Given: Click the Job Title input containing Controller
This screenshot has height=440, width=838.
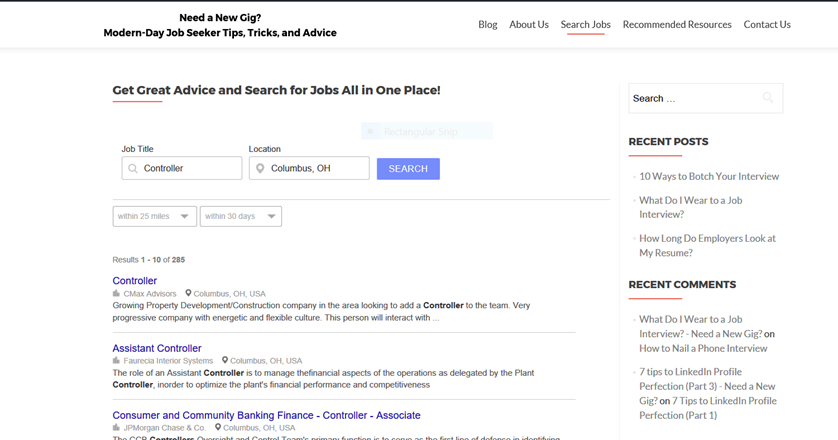Looking at the screenshot, I should pyautogui.click(x=182, y=168).
